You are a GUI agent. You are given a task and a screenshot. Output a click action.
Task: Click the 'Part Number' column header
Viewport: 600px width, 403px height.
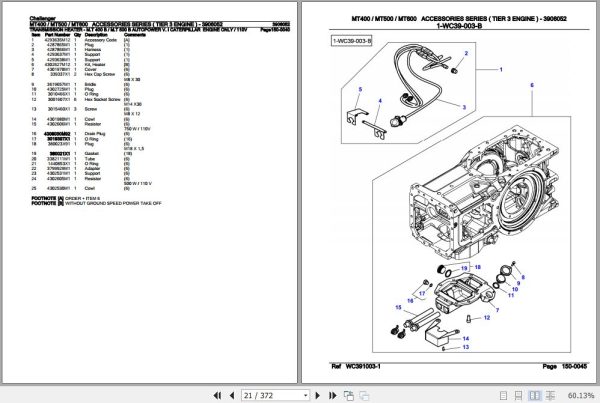[57, 35]
